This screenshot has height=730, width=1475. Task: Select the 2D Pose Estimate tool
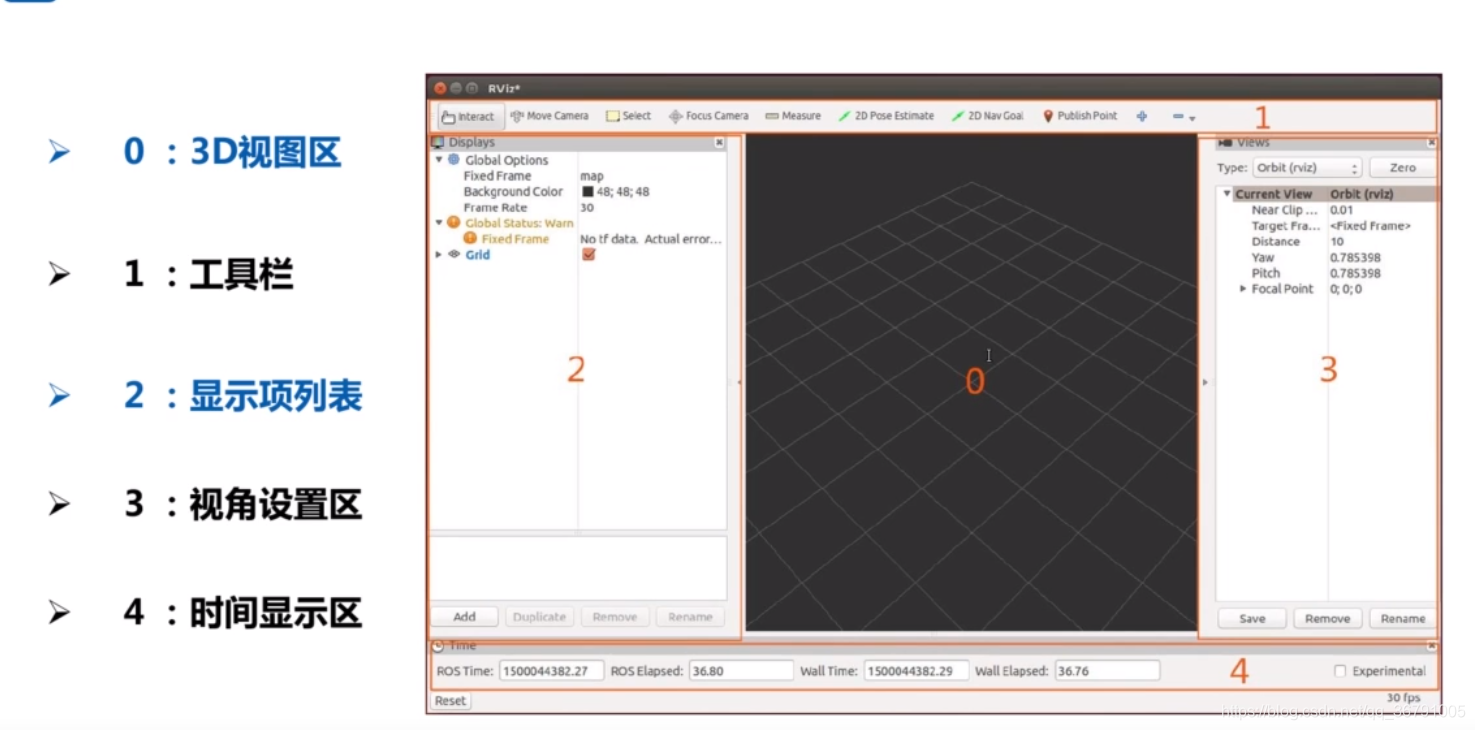tap(886, 116)
